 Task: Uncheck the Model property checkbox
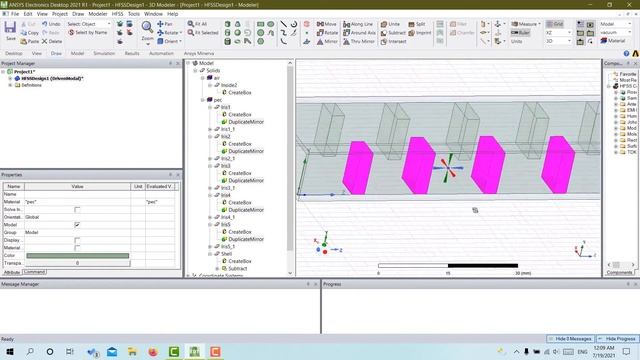pos(77,225)
